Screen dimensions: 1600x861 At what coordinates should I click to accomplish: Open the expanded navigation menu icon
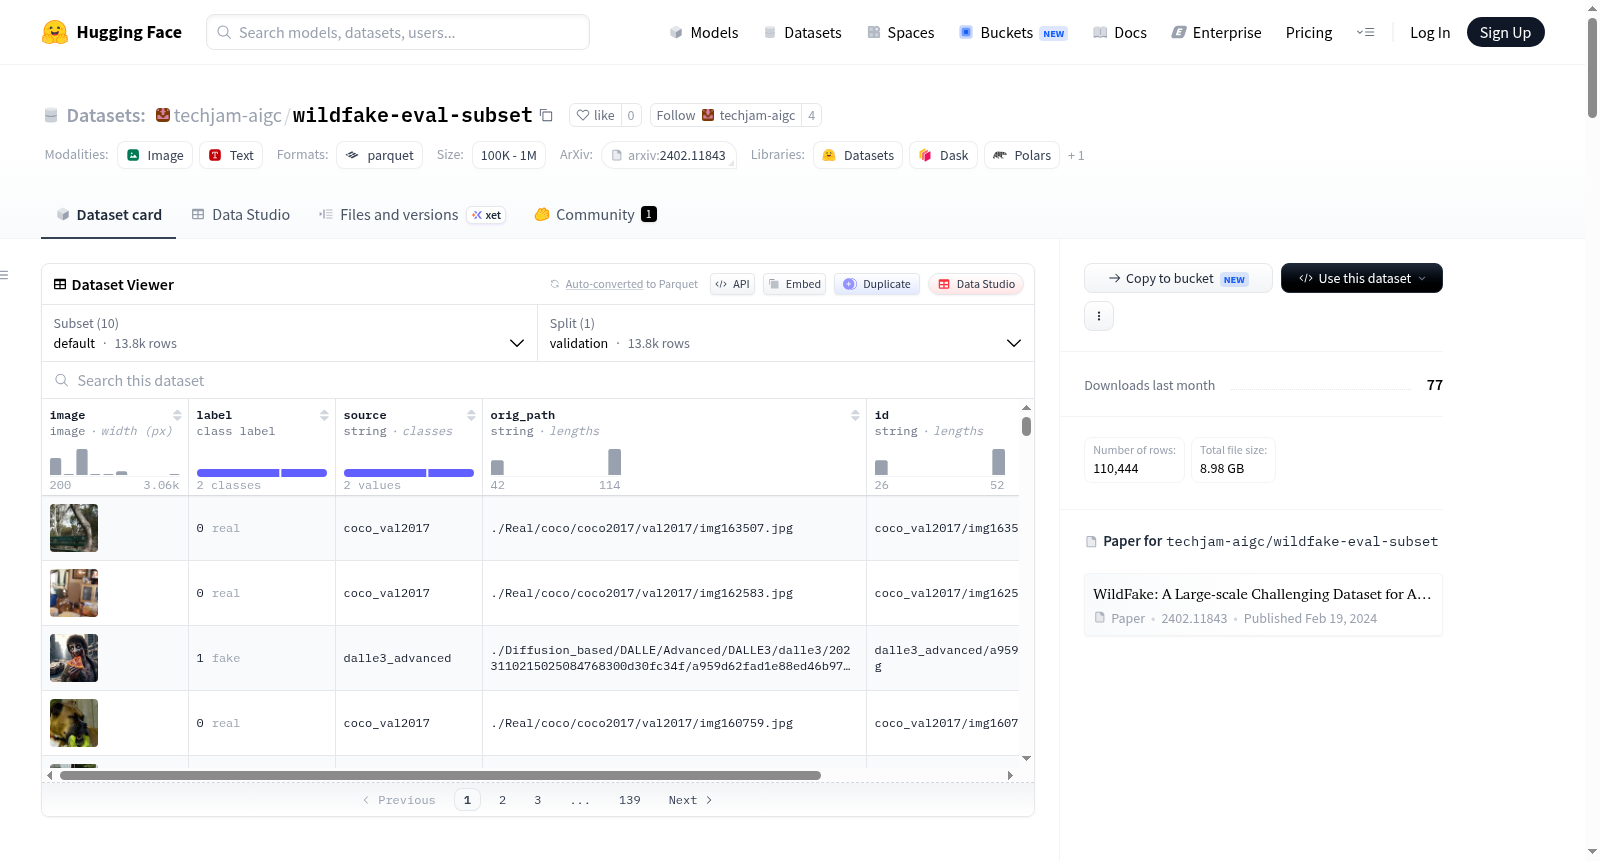tap(1365, 33)
